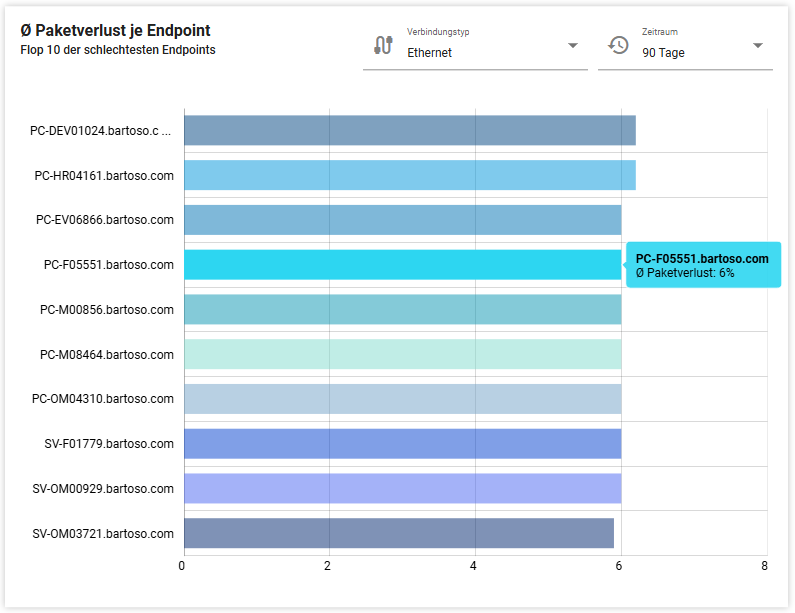Click the PC-EV06866.bartoso.com bar
This screenshot has width=795, height=613.
(x=402, y=220)
